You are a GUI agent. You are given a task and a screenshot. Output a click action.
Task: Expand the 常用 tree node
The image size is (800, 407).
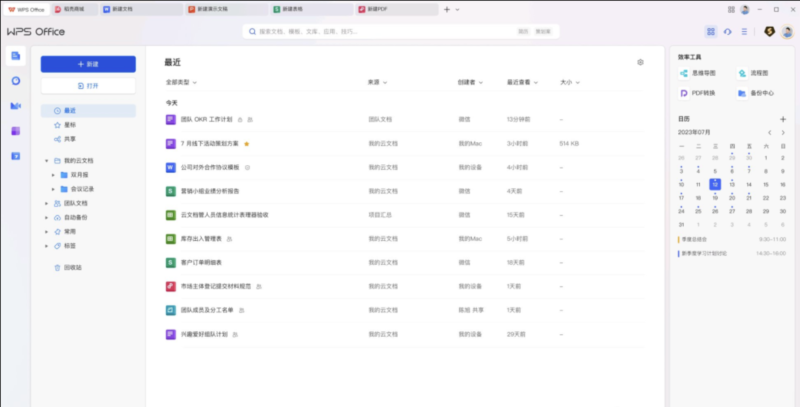46,232
